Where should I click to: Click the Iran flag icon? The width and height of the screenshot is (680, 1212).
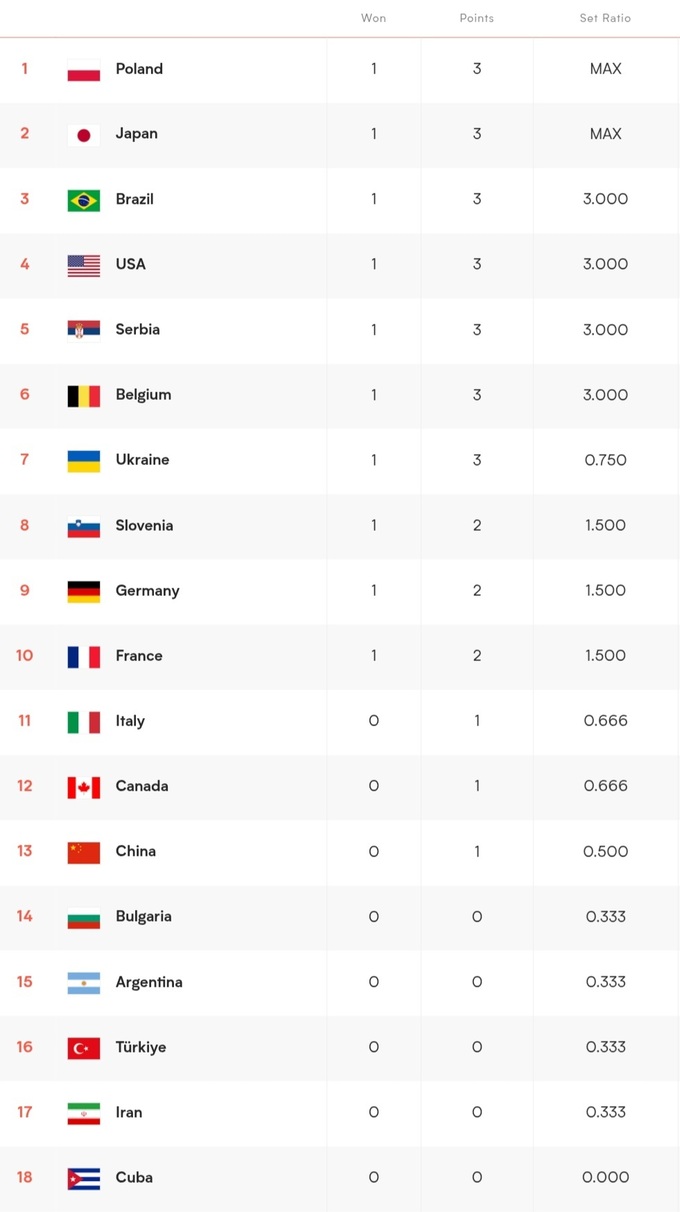(84, 1114)
